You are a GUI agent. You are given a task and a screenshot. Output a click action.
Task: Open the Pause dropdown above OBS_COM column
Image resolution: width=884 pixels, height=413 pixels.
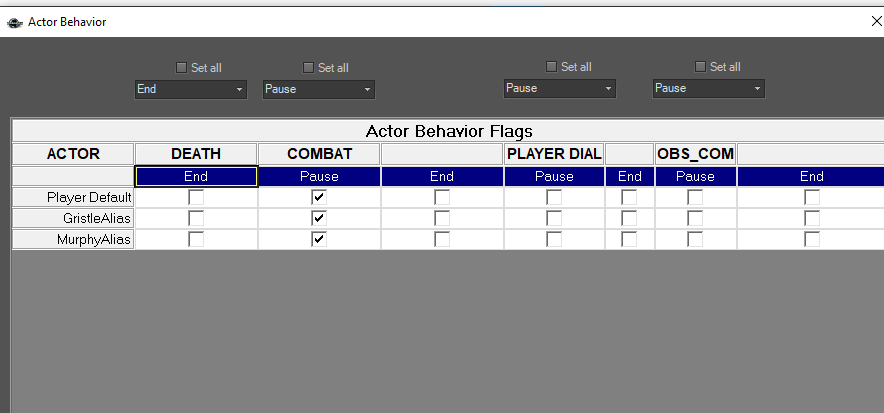(709, 88)
